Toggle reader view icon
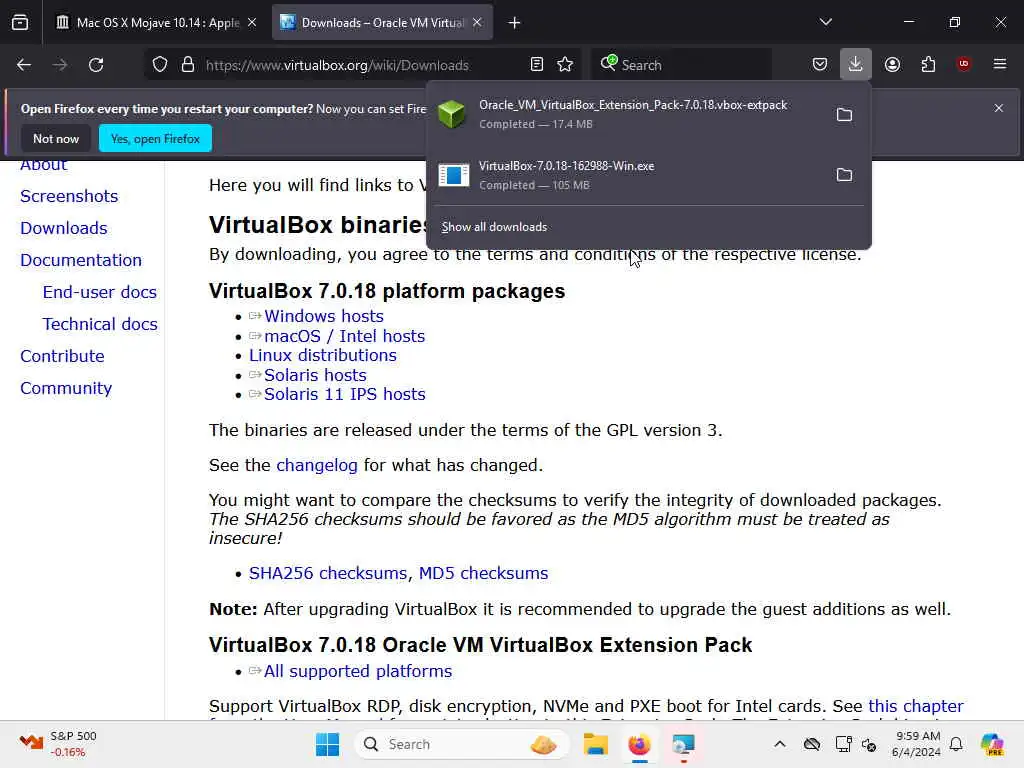Screen dimensions: 1024x768 pyautogui.click(x=537, y=65)
